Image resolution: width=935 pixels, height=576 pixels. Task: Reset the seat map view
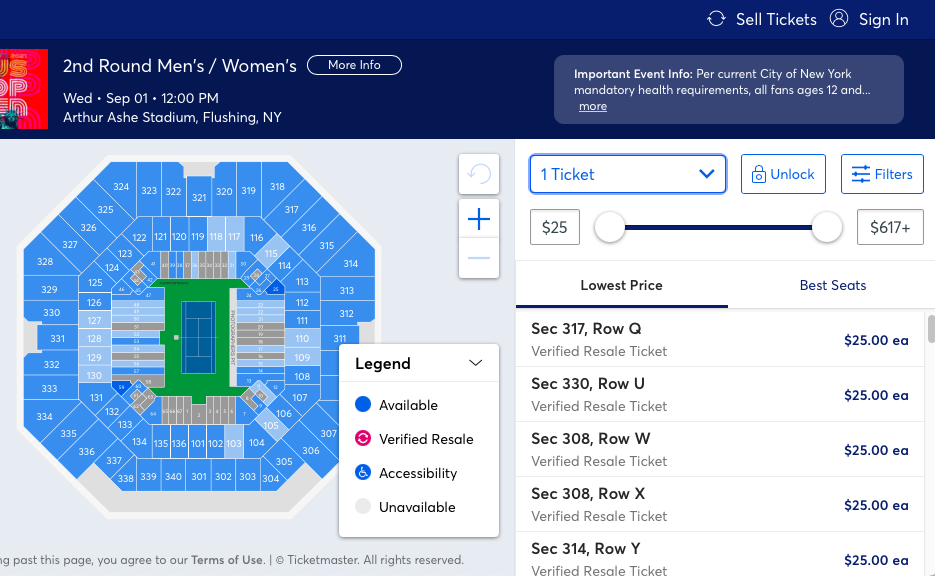pos(479,174)
